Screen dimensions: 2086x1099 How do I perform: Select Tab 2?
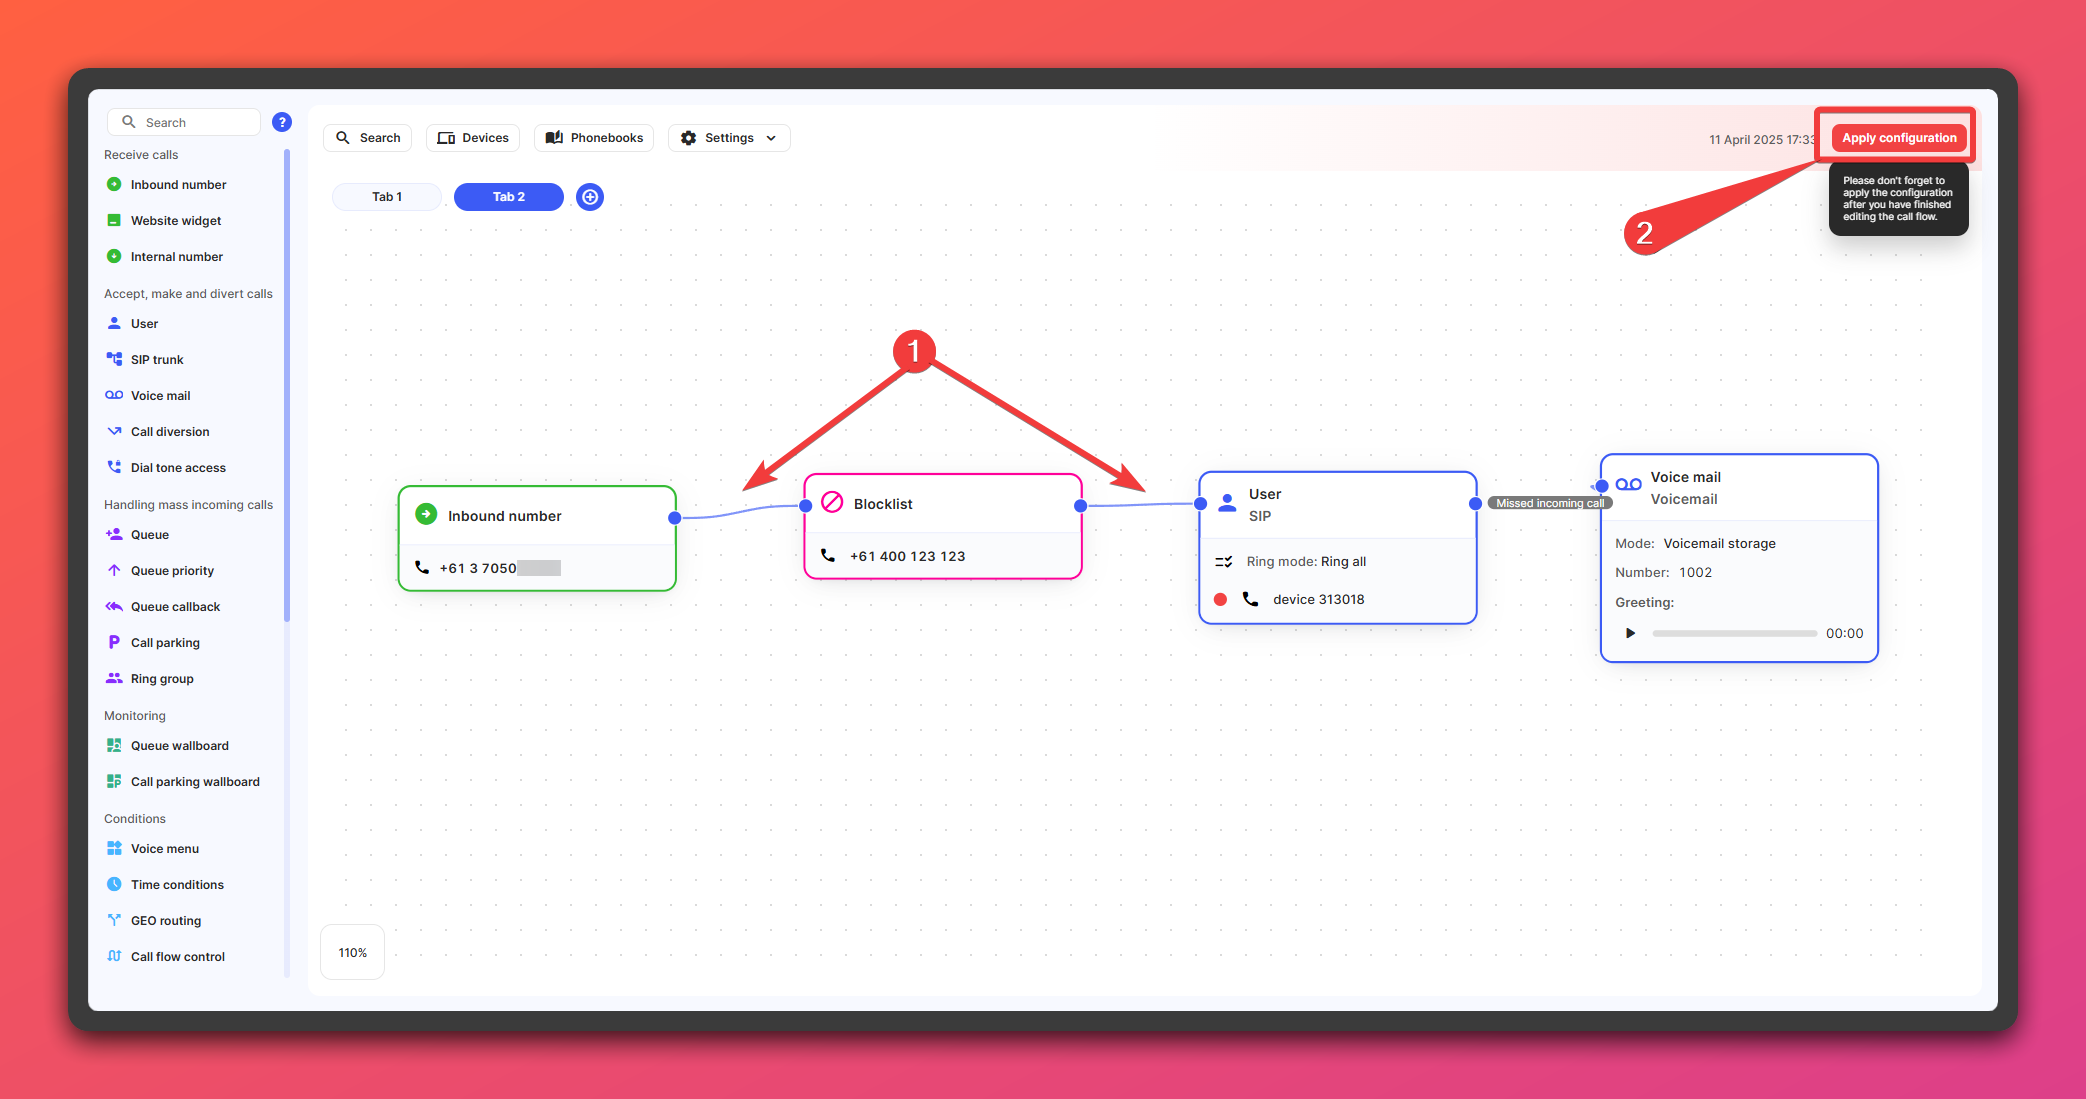click(508, 197)
